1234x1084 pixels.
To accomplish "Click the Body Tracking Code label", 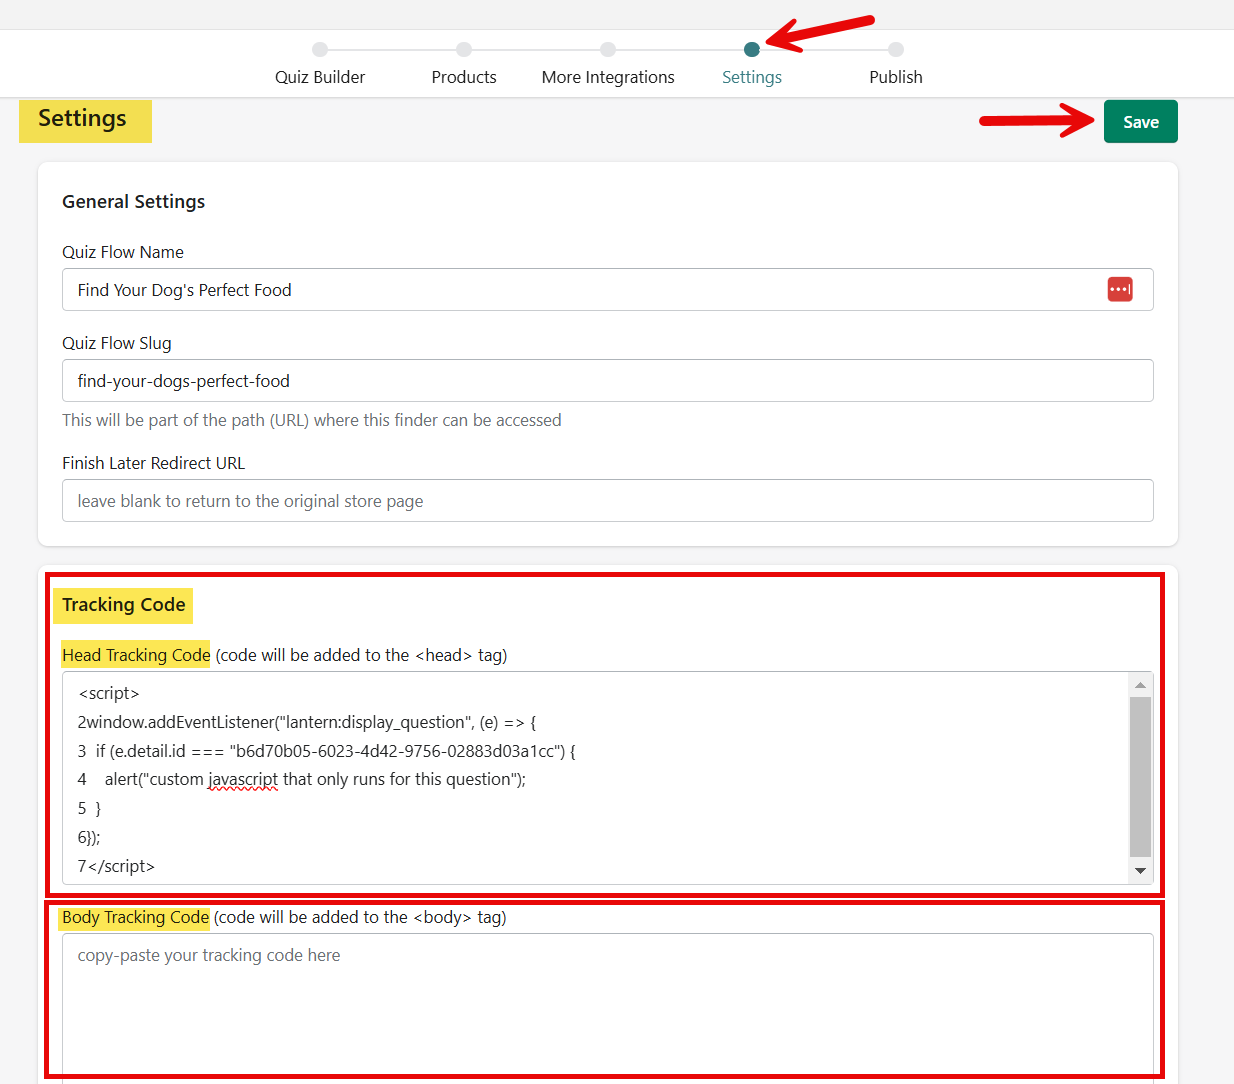I will pos(135,917).
